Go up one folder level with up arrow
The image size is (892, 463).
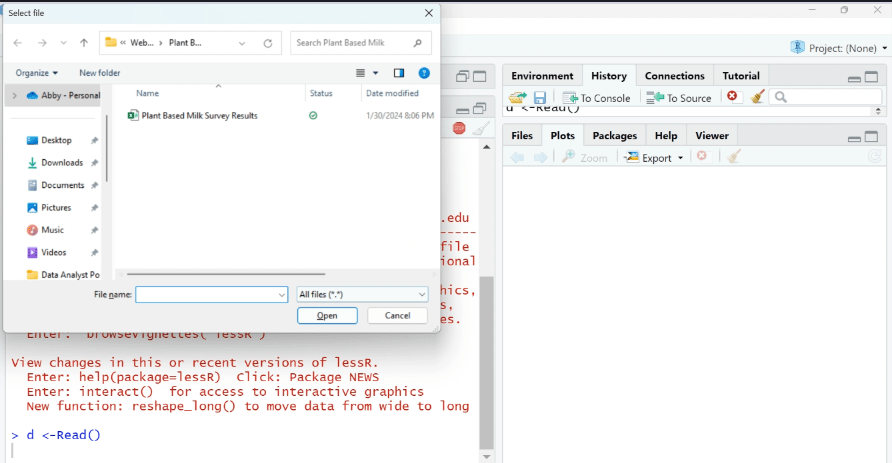pos(84,43)
